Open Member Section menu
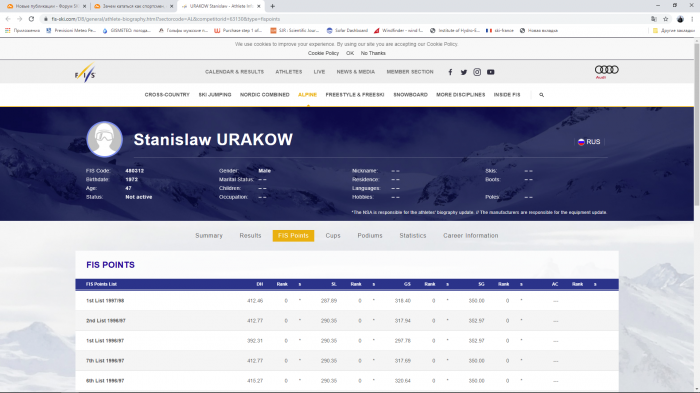This screenshot has width=700, height=393. point(410,72)
